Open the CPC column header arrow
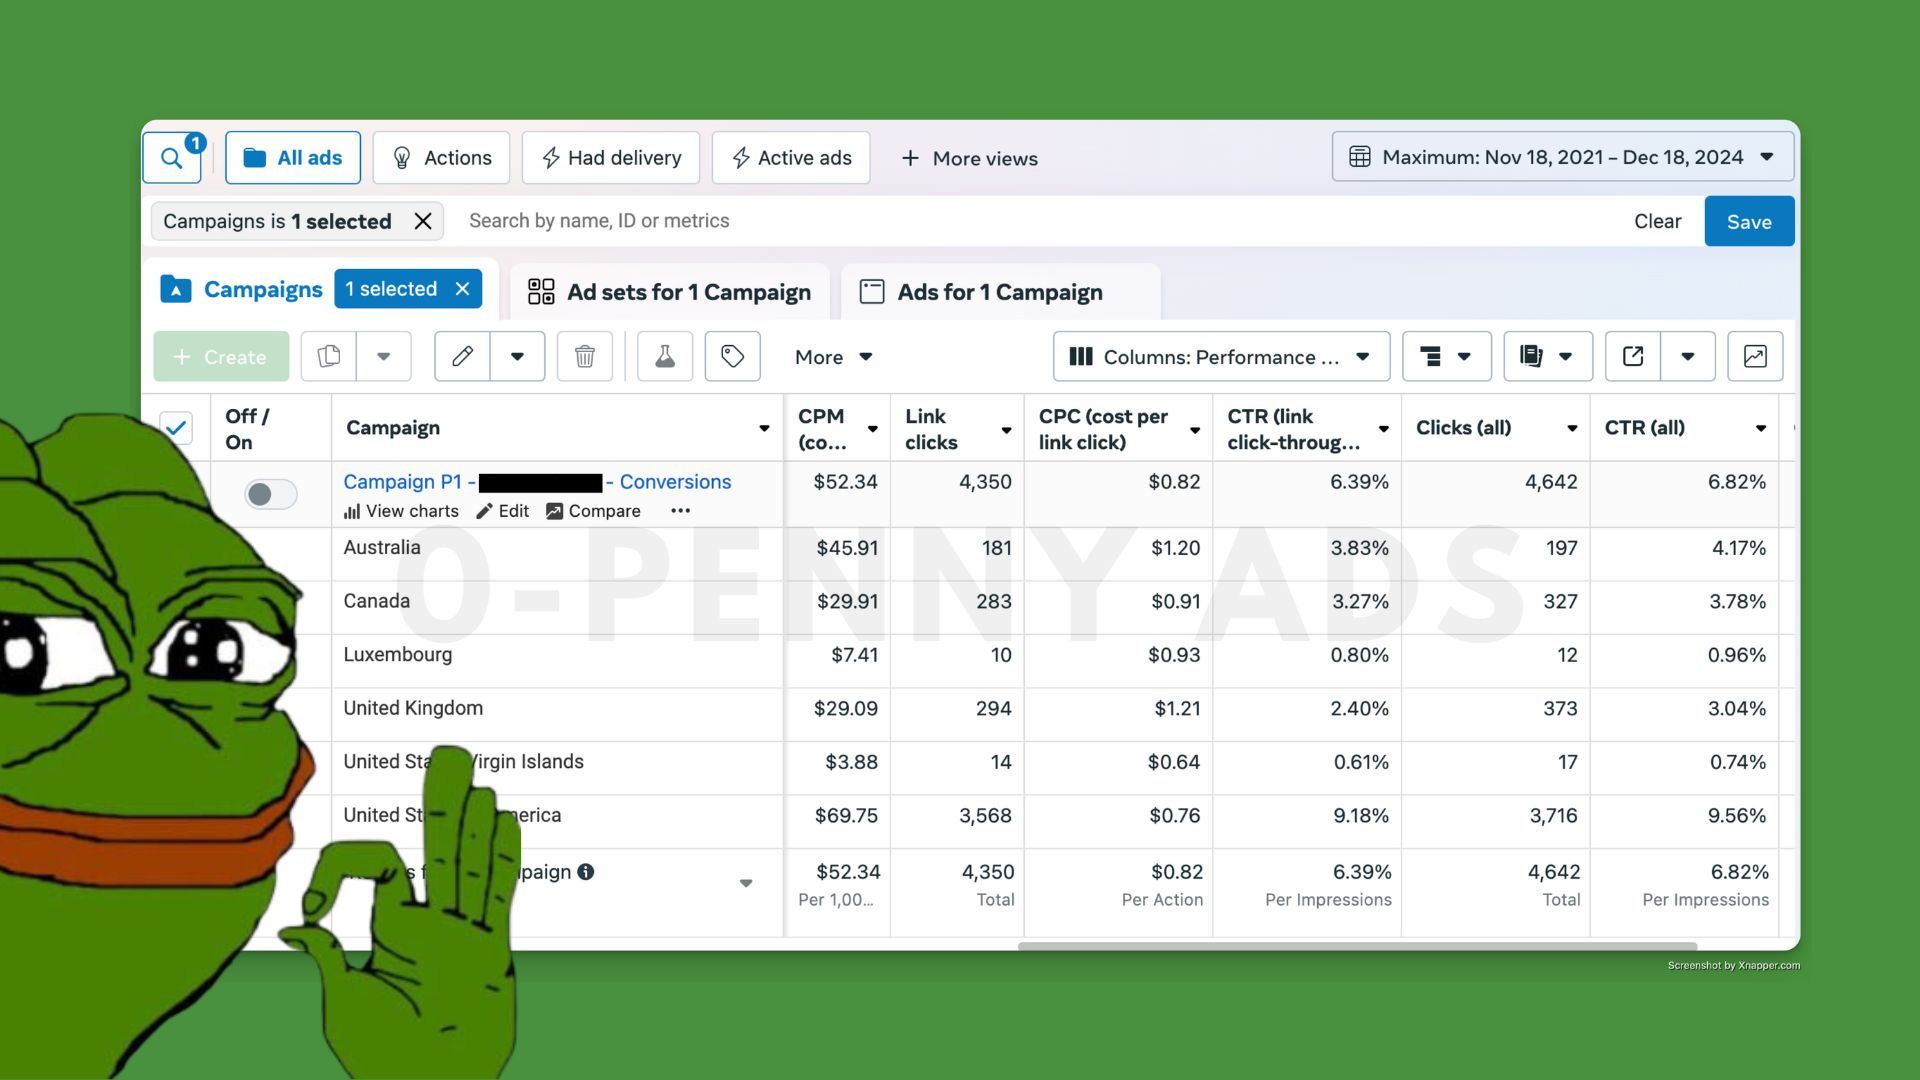The height and width of the screenshot is (1080, 1920). pos(1195,430)
